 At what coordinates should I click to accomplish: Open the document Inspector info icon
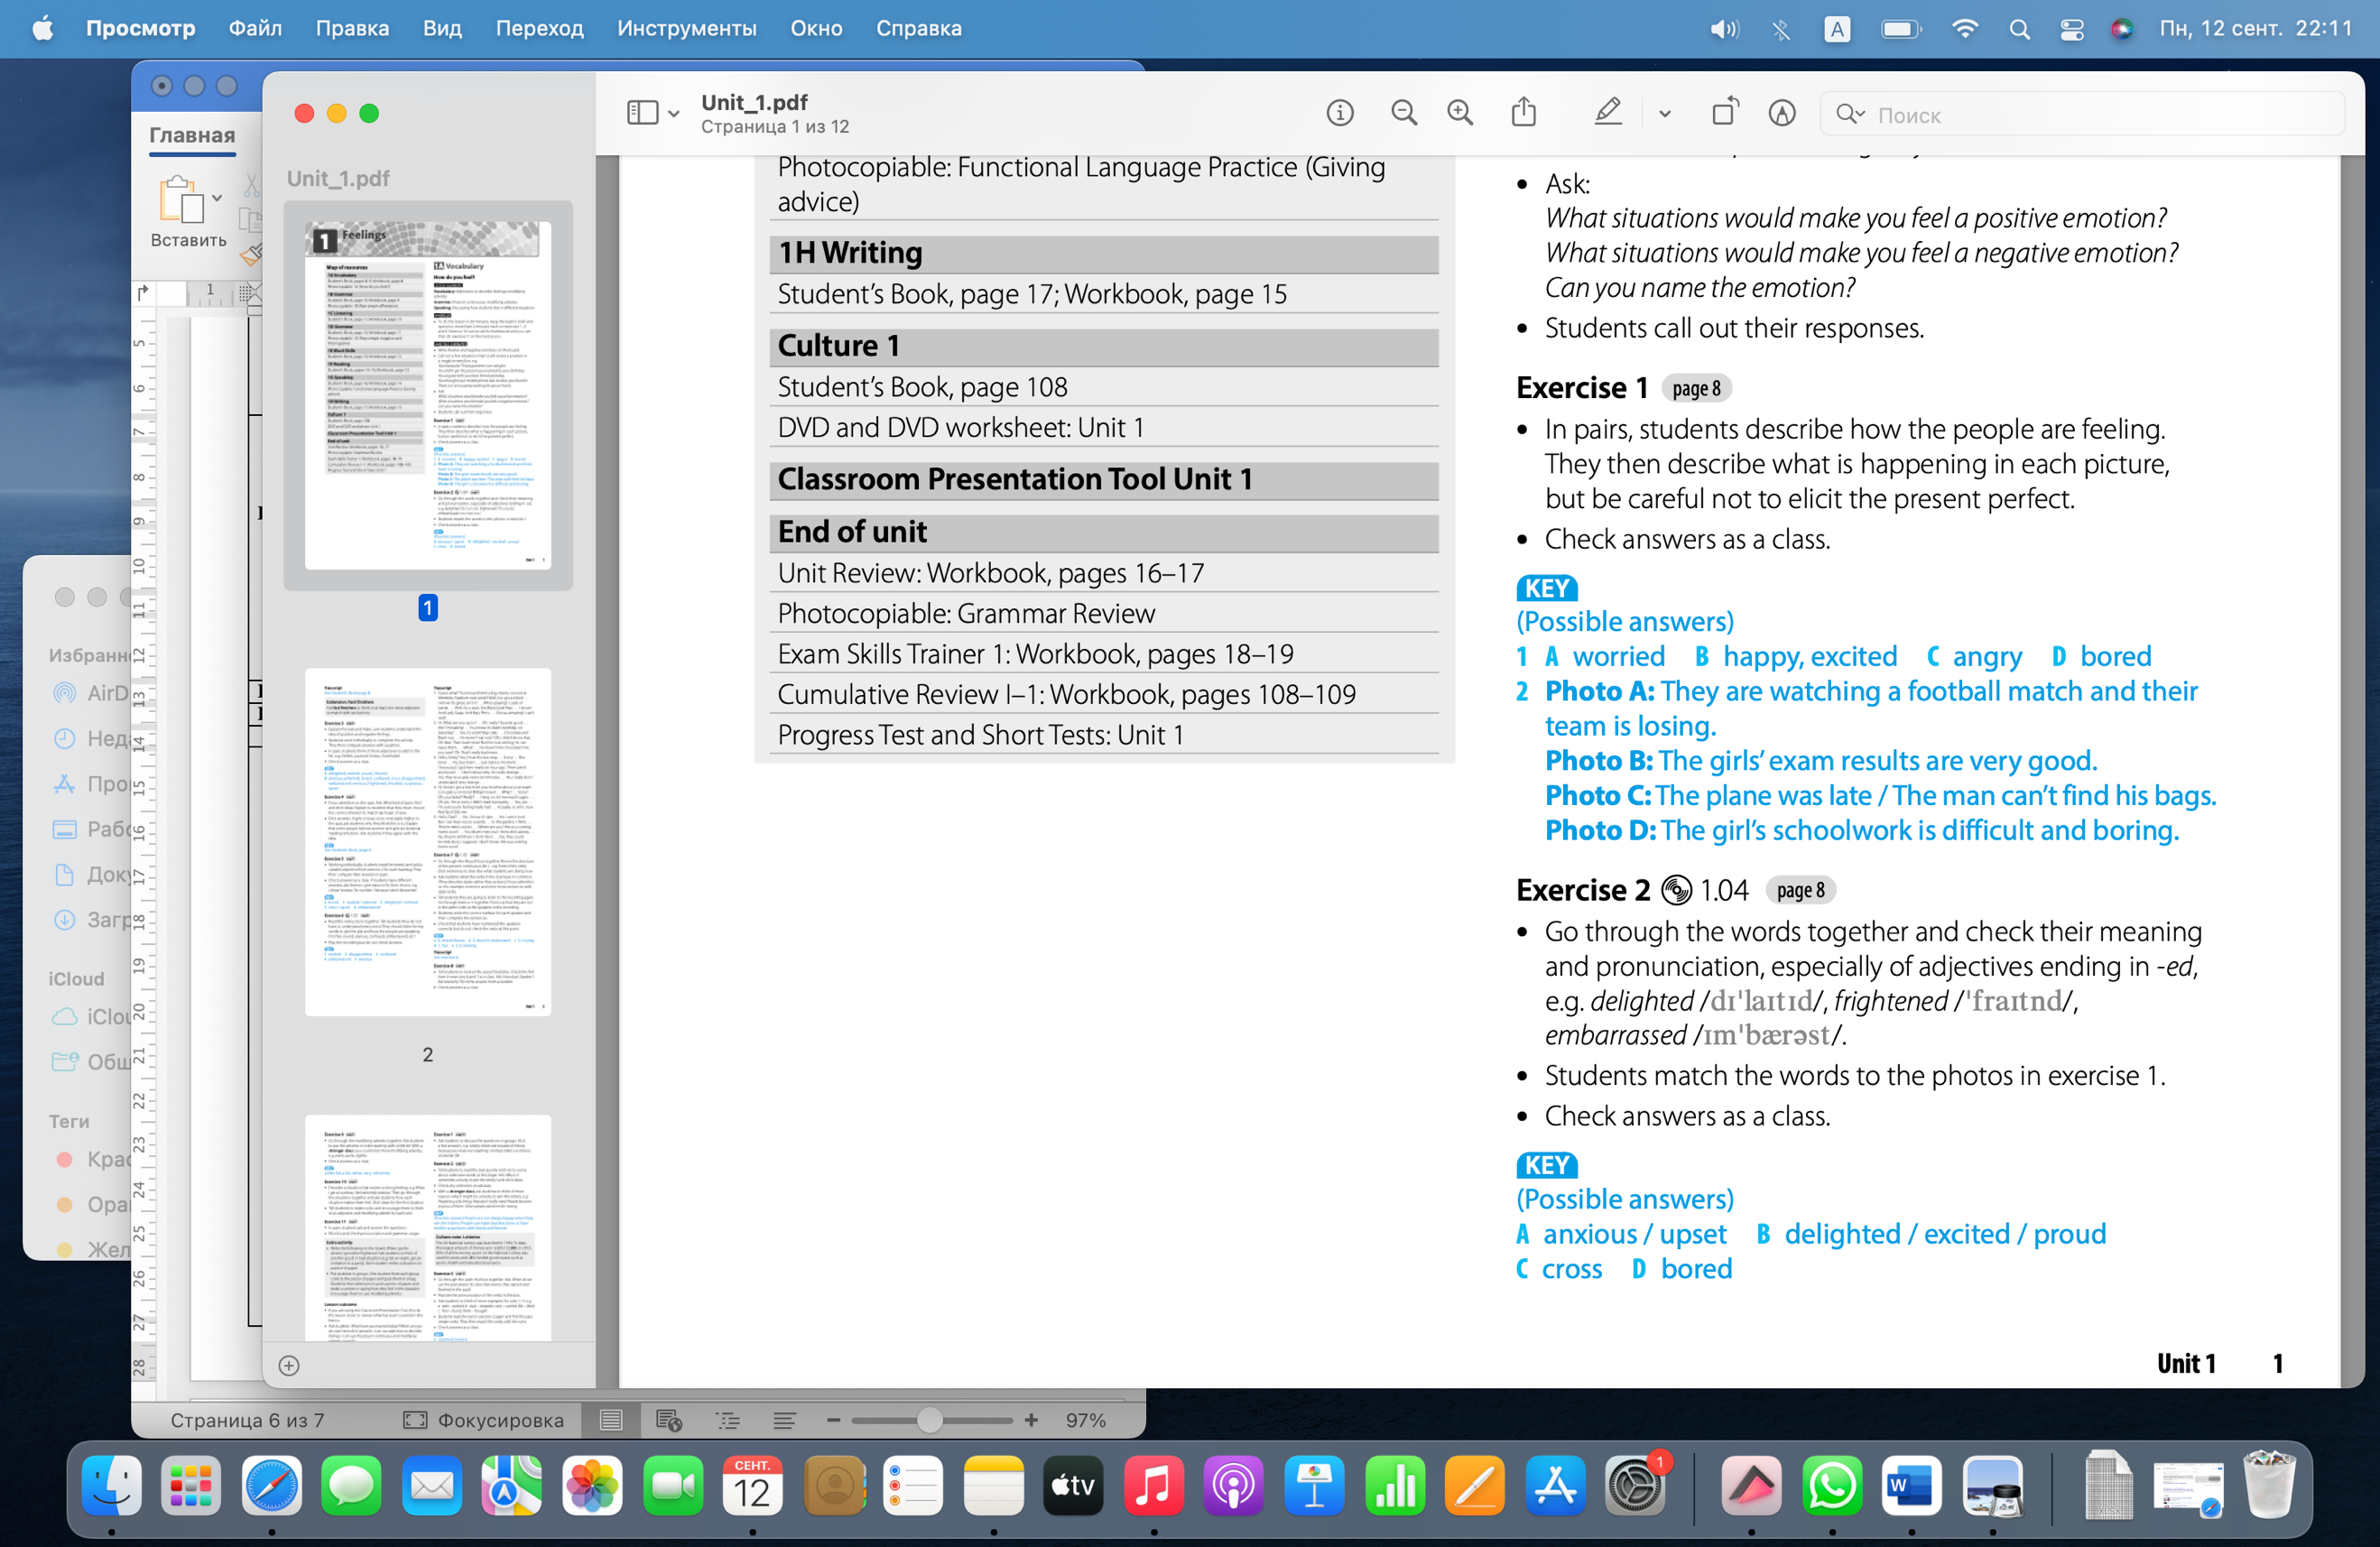click(1339, 113)
